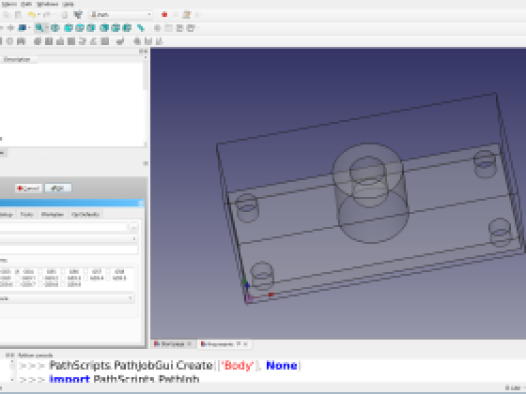The height and width of the screenshot is (394, 526).
Task: Set the right view cube icon
Action: click(91, 28)
